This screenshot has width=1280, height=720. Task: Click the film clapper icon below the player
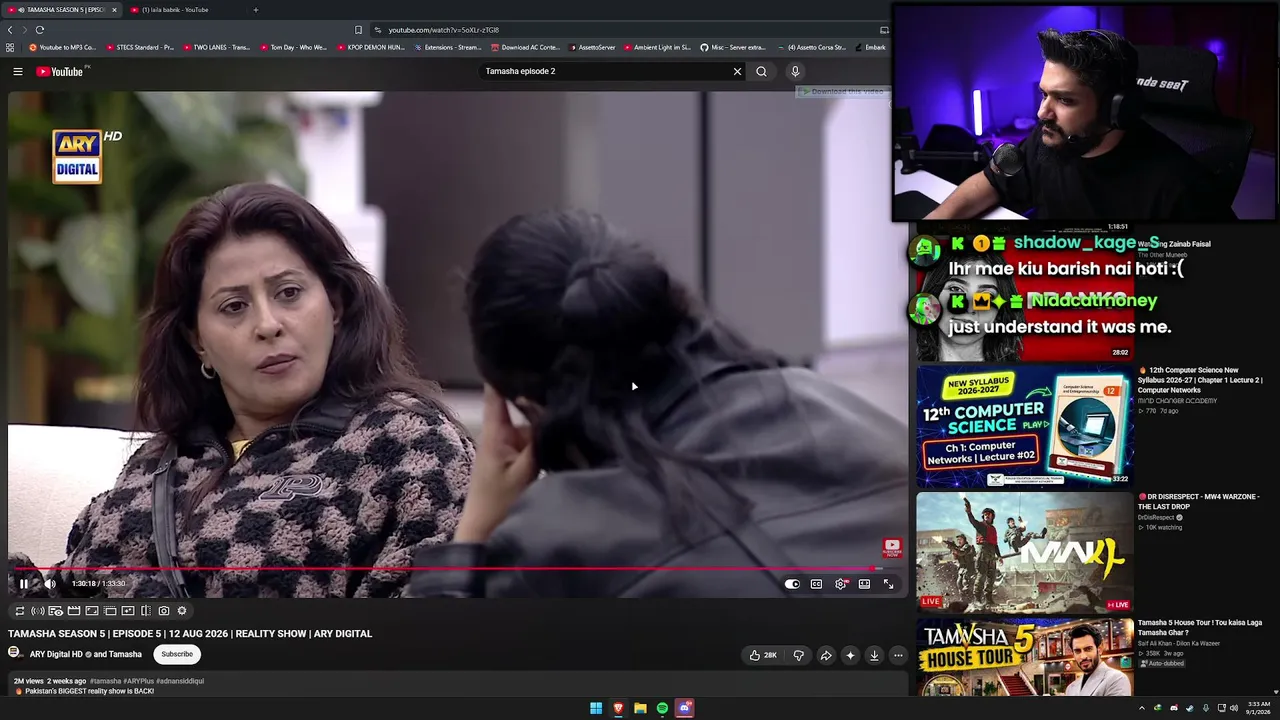tap(74, 611)
